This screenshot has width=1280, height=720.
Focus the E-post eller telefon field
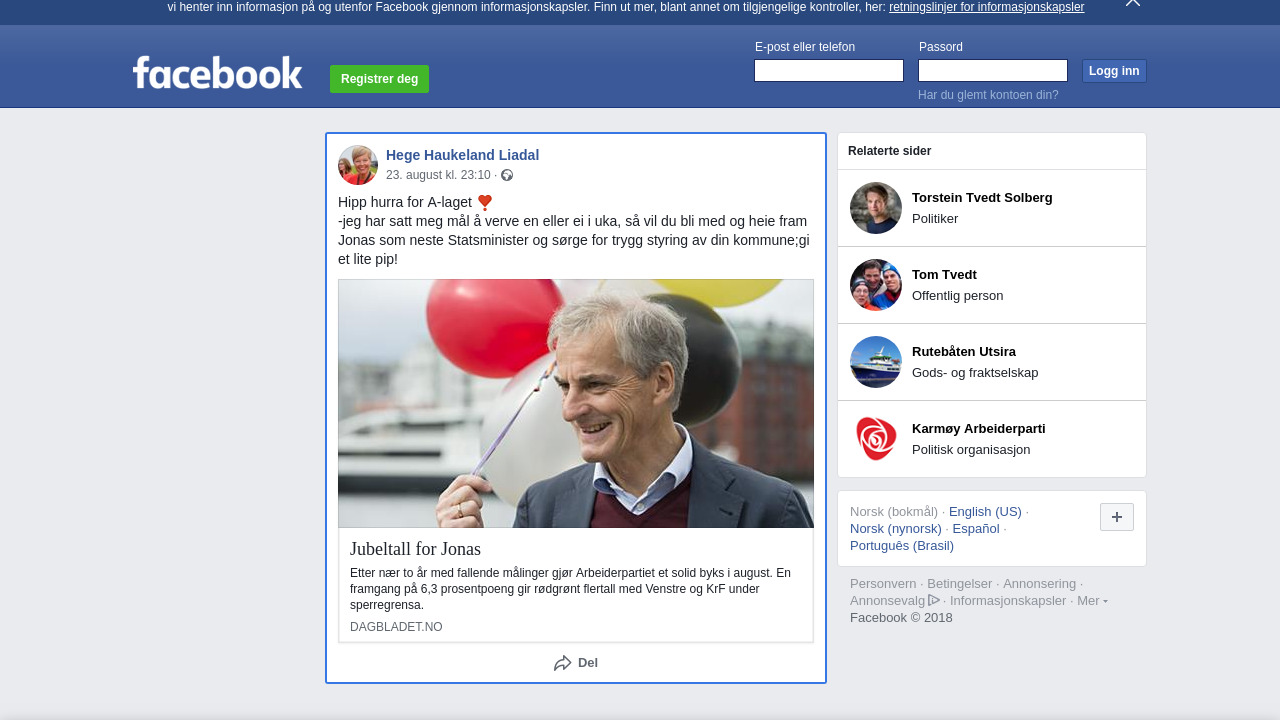[829, 71]
